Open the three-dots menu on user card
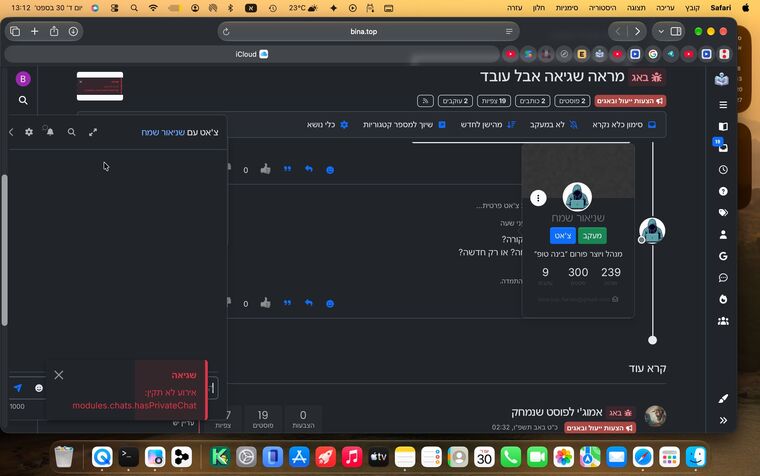This screenshot has height=476, width=760. tap(538, 198)
